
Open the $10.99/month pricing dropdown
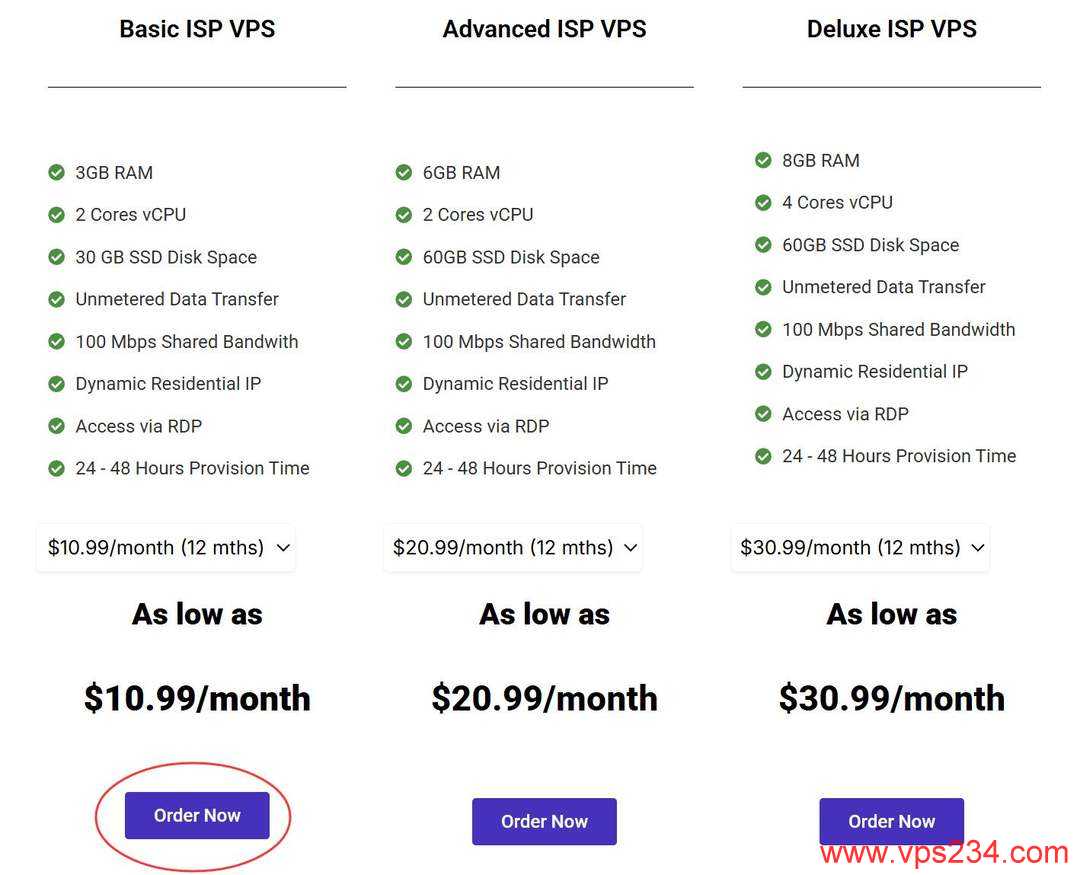(x=165, y=547)
